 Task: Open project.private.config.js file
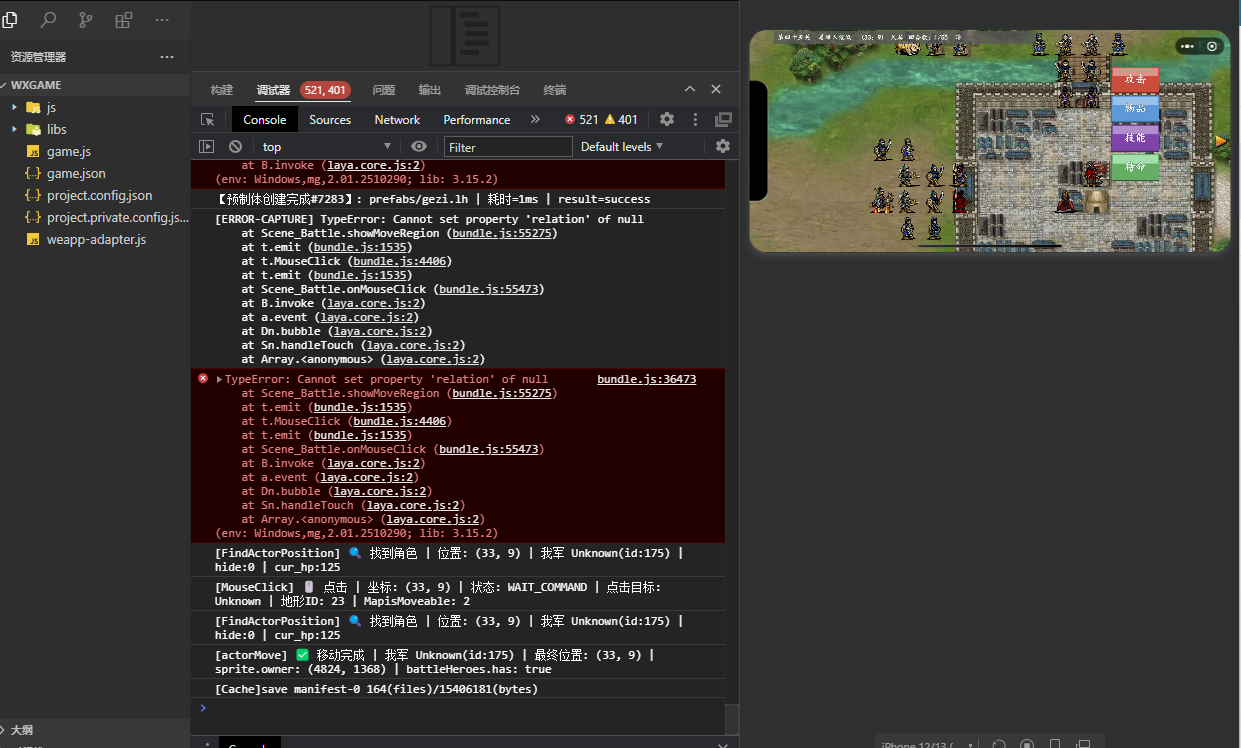tap(117, 217)
